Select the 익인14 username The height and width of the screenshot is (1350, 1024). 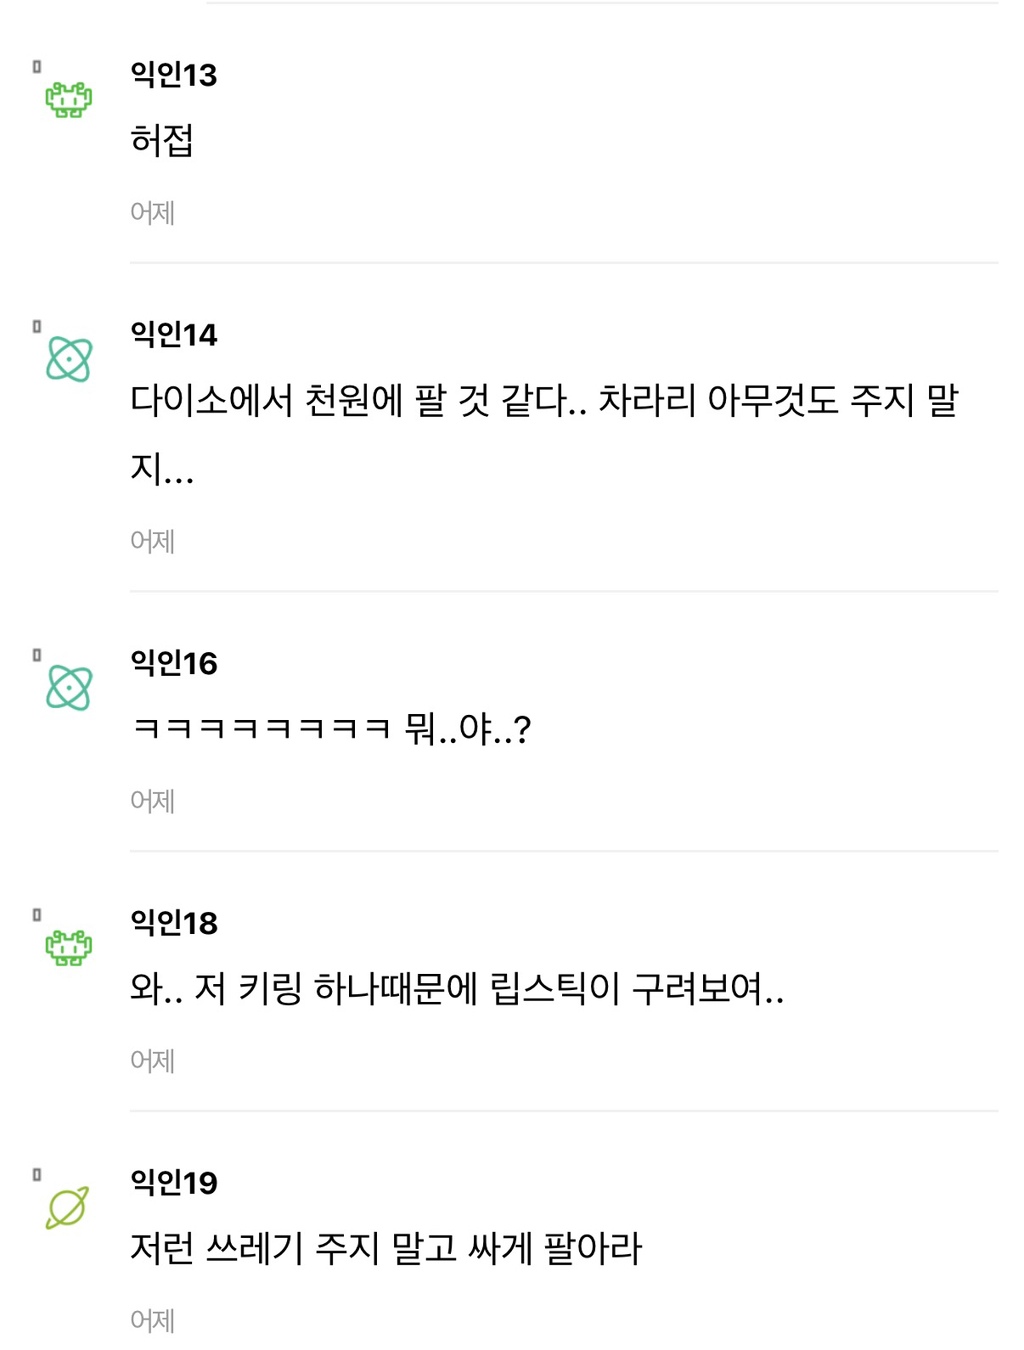click(173, 334)
